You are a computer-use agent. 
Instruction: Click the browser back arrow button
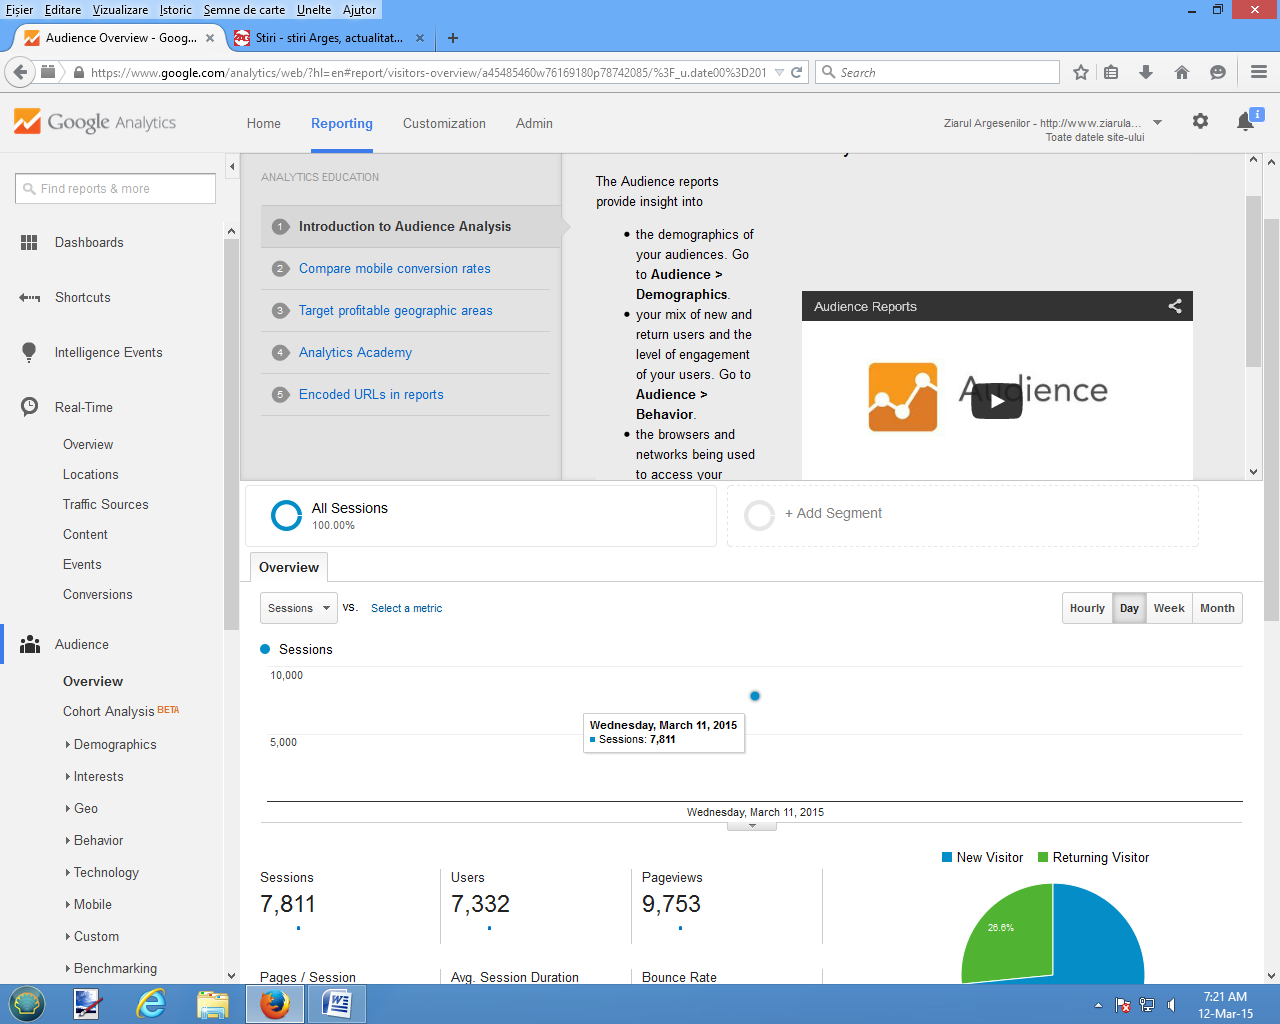point(20,72)
